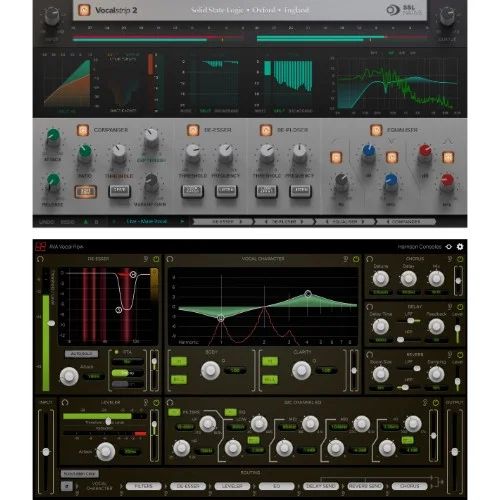Click the Drive button under Threshold
The width and height of the screenshot is (500, 500).
click(x=119, y=191)
